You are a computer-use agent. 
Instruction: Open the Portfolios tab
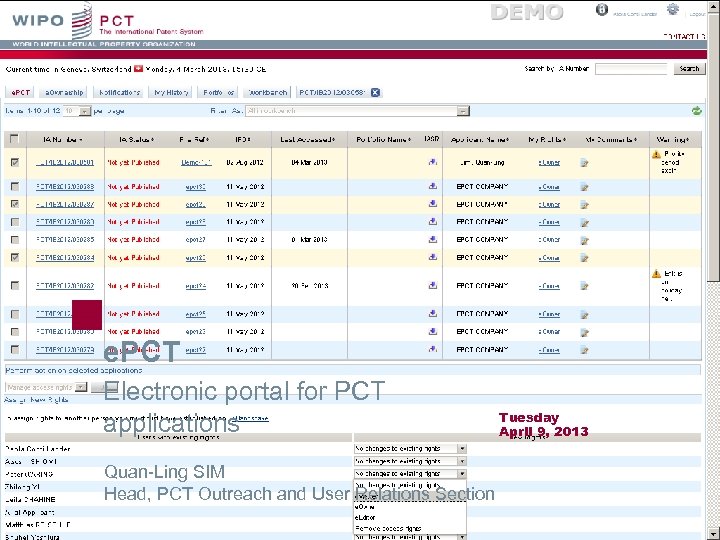pyautogui.click(x=218, y=92)
